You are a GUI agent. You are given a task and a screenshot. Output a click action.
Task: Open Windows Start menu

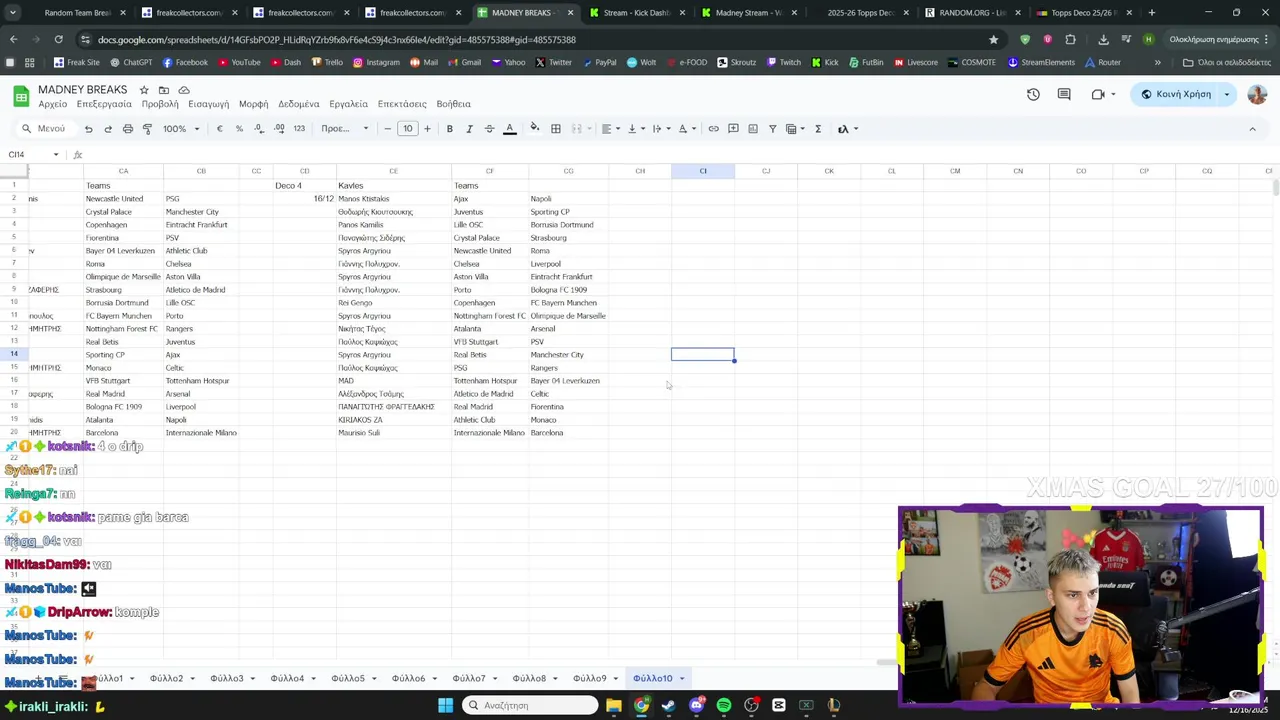(x=445, y=705)
